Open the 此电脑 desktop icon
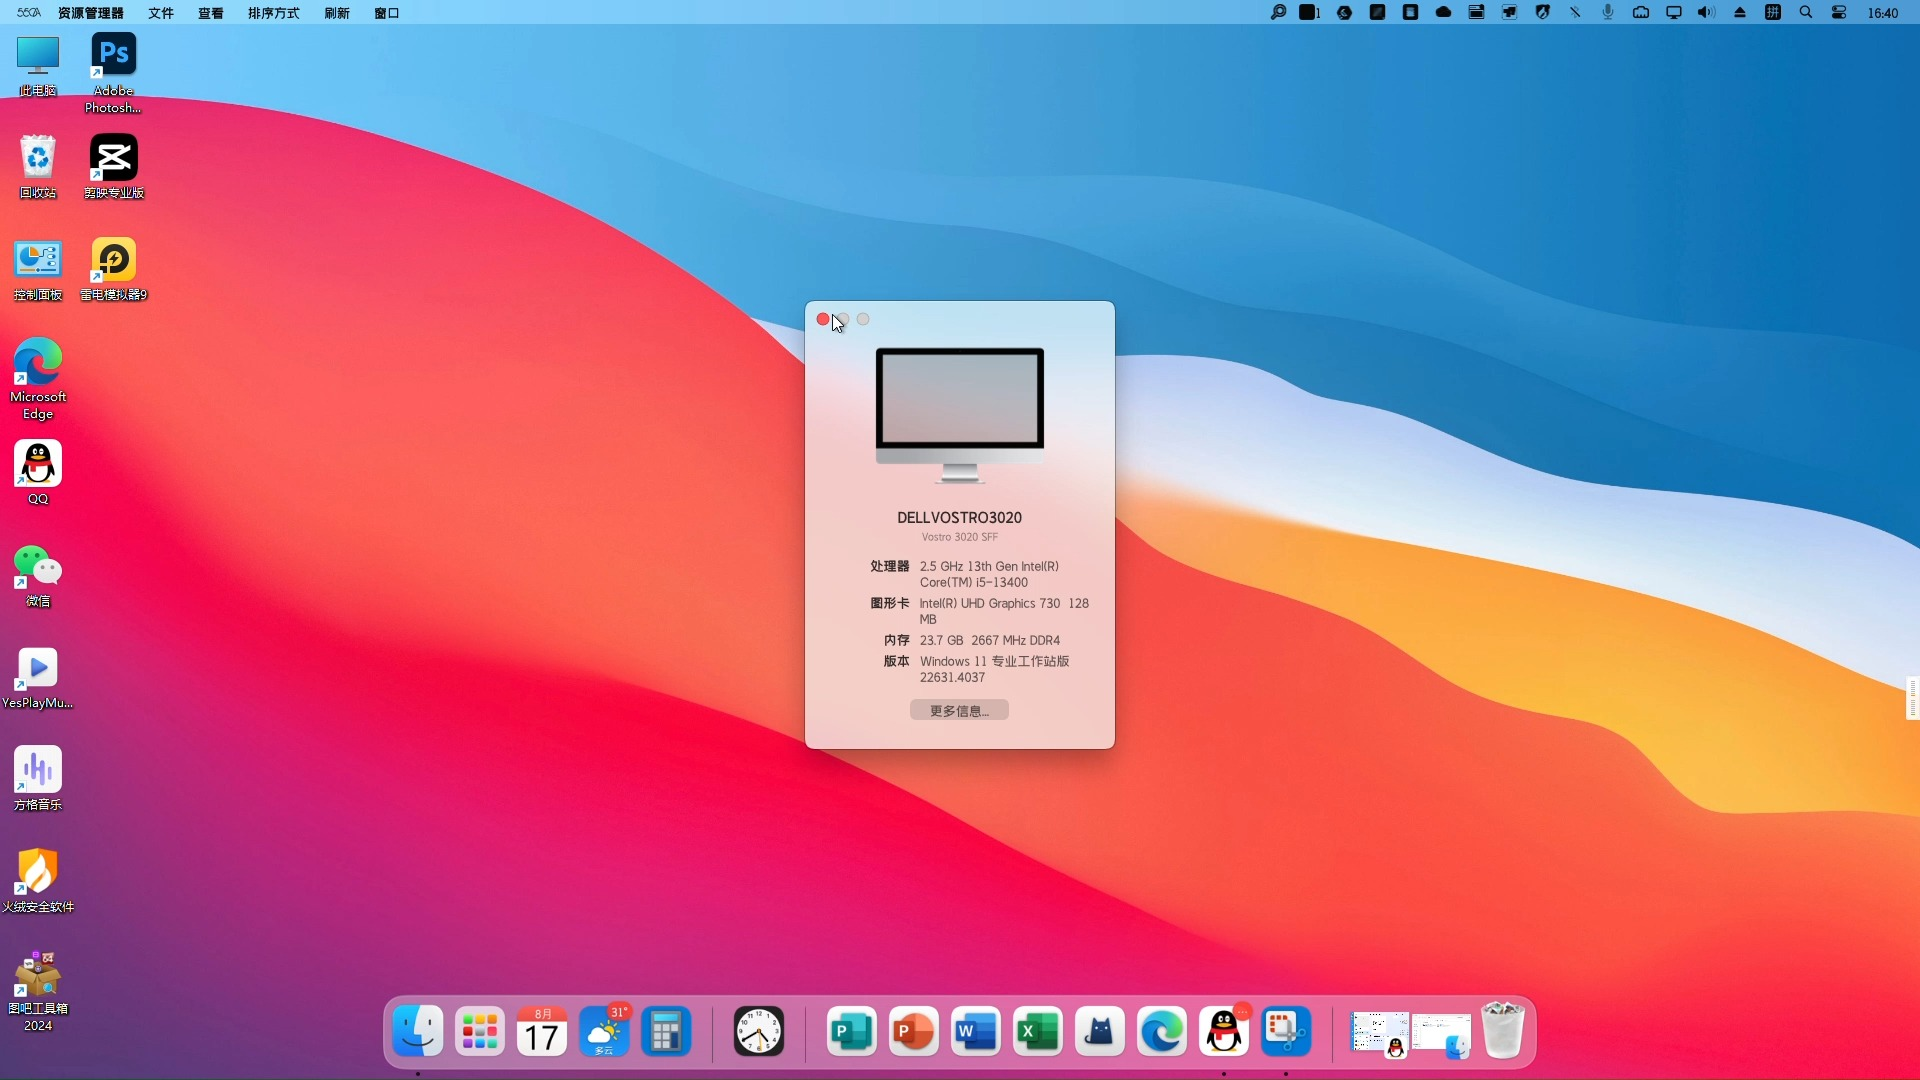Screen dimensions: 1920x1080 [38, 66]
